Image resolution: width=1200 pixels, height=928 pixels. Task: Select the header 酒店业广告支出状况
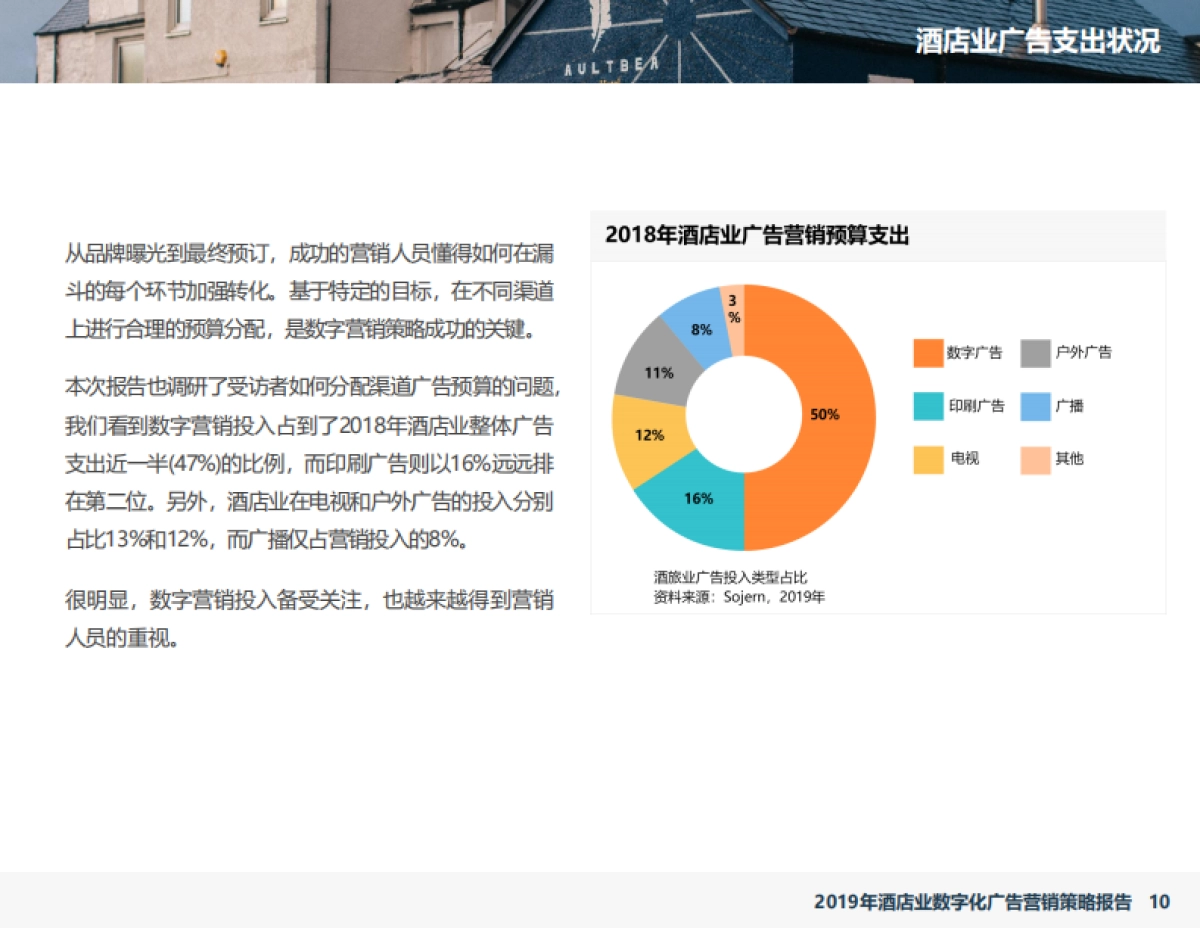[x=1038, y=40]
